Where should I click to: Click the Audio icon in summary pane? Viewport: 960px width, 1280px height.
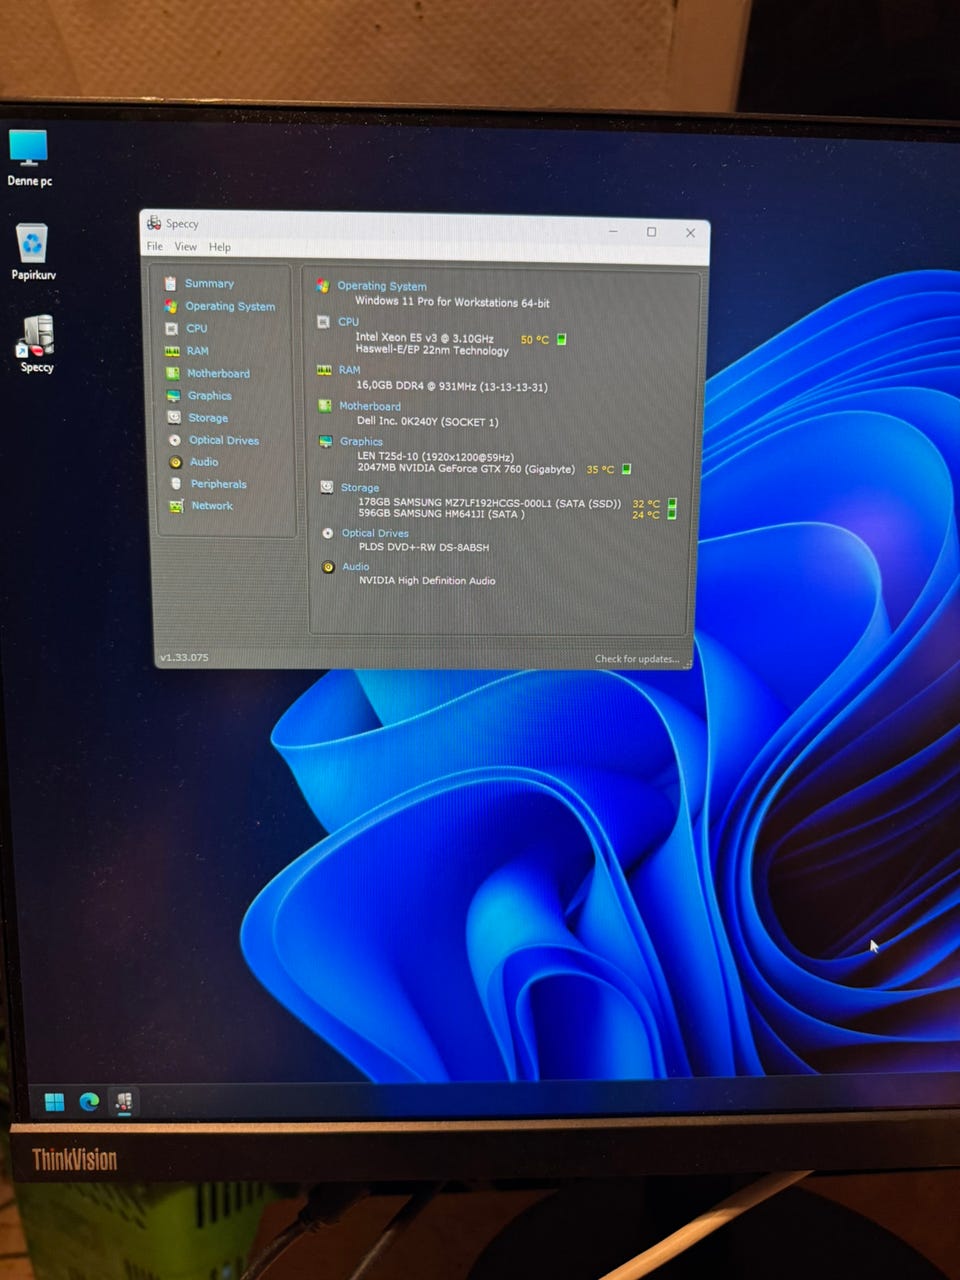pos(328,567)
